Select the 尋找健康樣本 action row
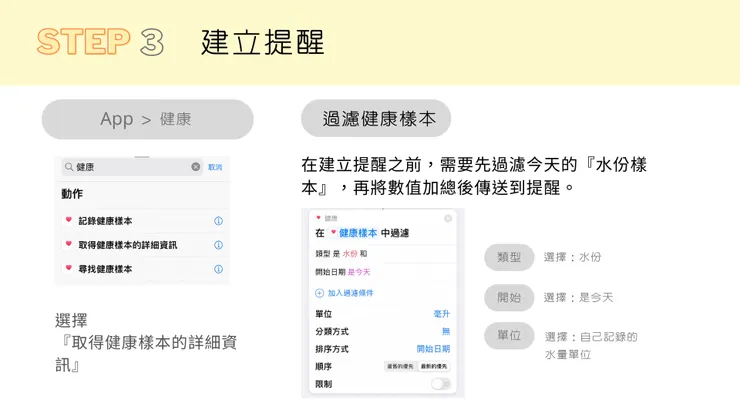This screenshot has width=740, height=416. [142, 269]
